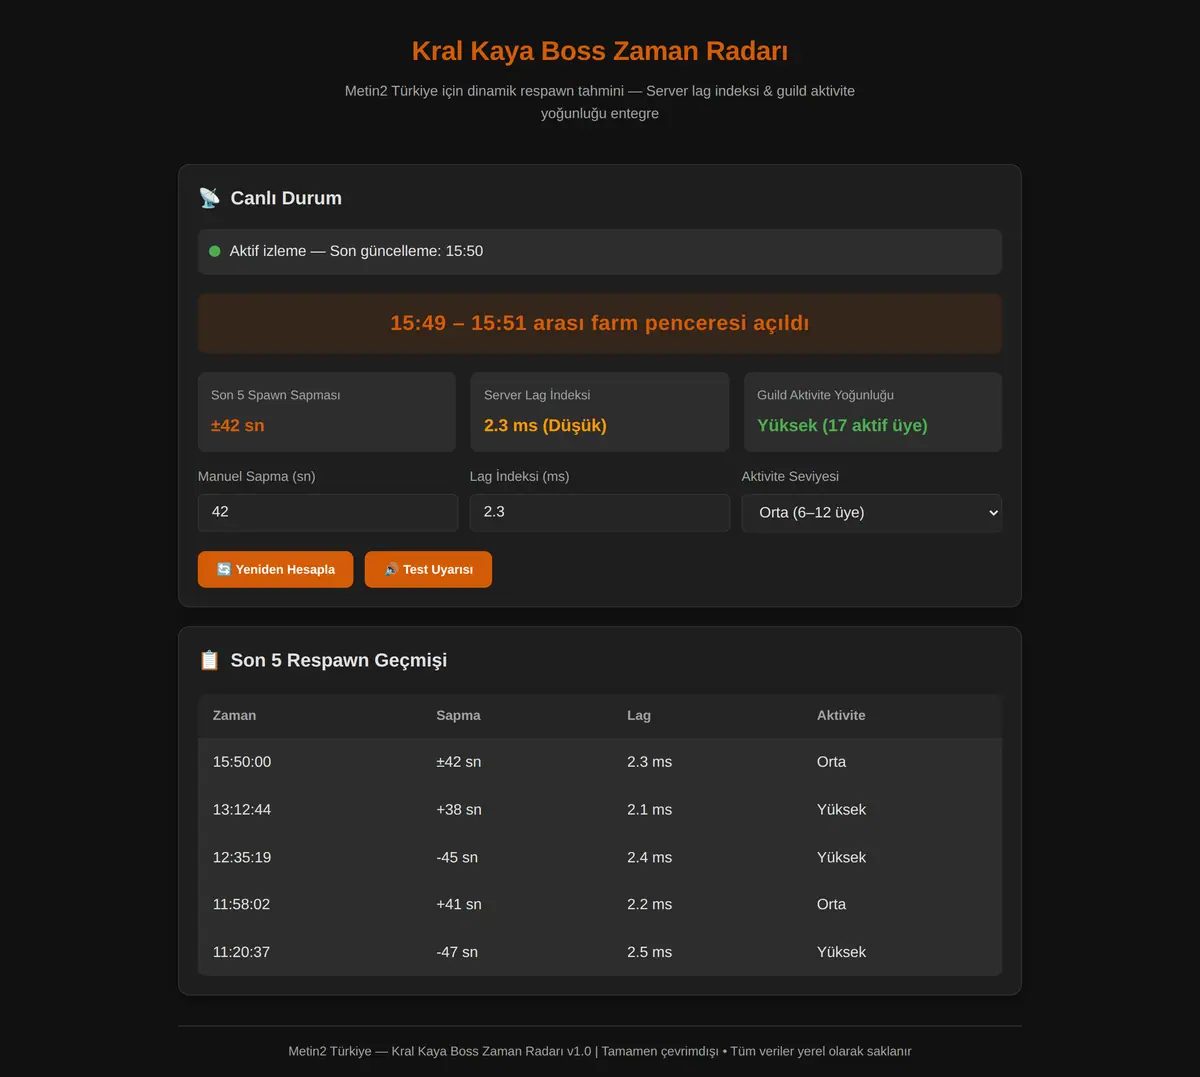Click the green active monitoring status dot
Image resolution: width=1200 pixels, height=1077 pixels.
coord(214,251)
